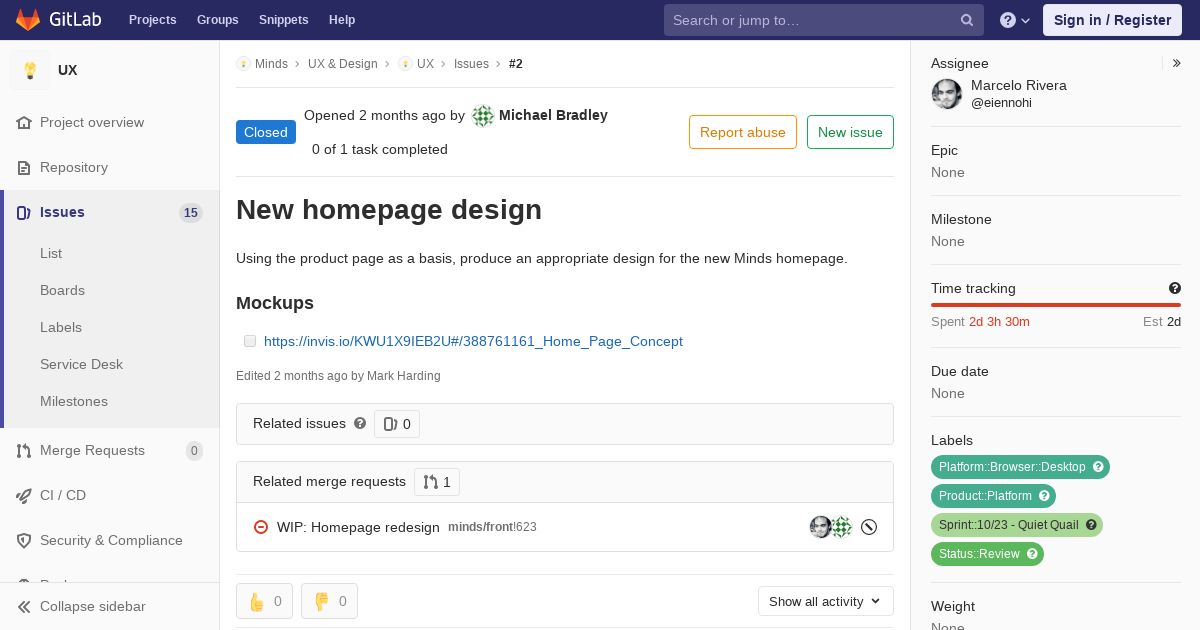Open the invis.io Home_Page_Concept link
1200x630 pixels.
pyautogui.click(x=473, y=341)
